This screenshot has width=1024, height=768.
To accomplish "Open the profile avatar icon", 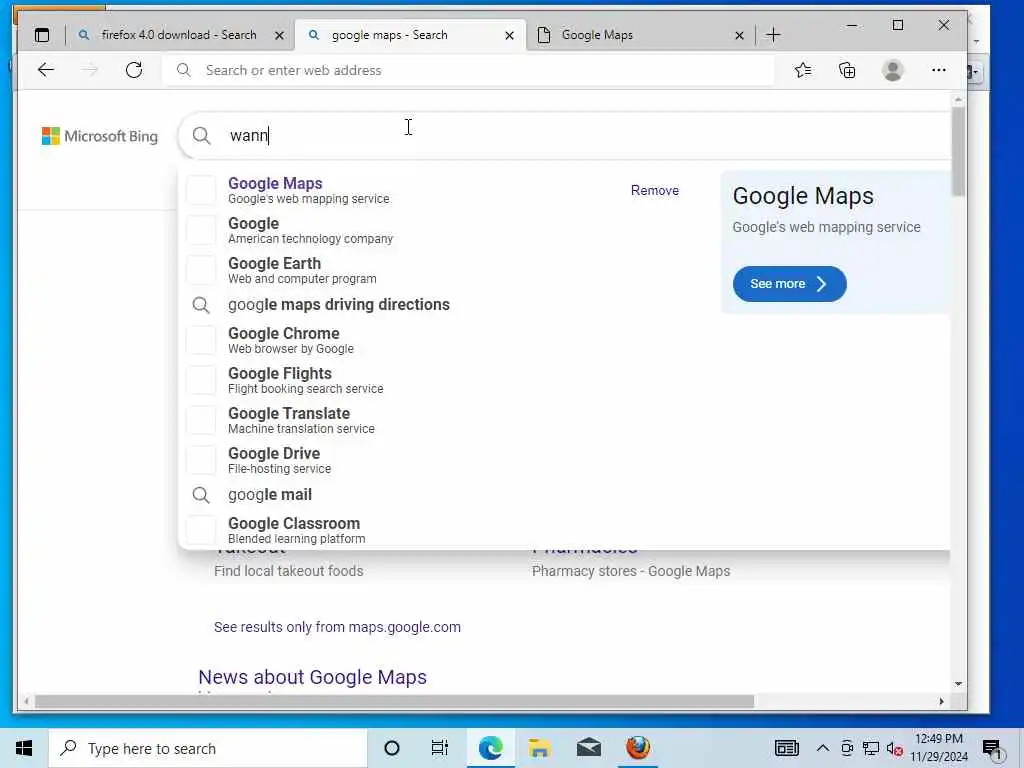I will coord(893,70).
